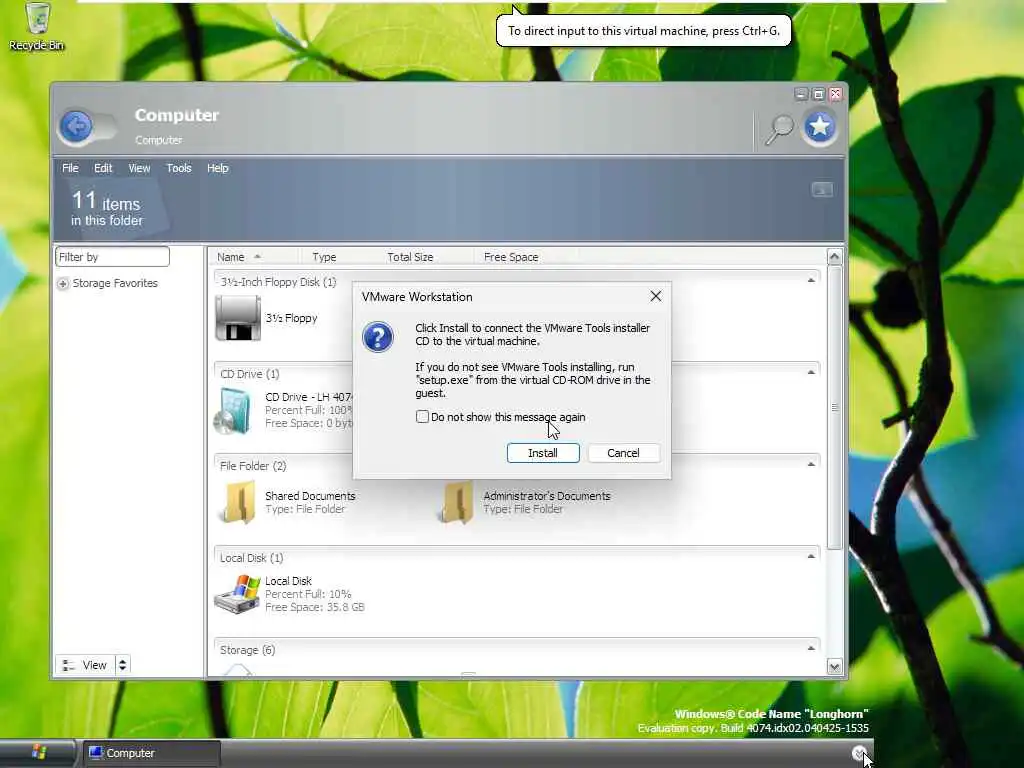The image size is (1024, 768).
Task: Click 'Free Space: 35.8 GB' text
Action: [x=315, y=607]
